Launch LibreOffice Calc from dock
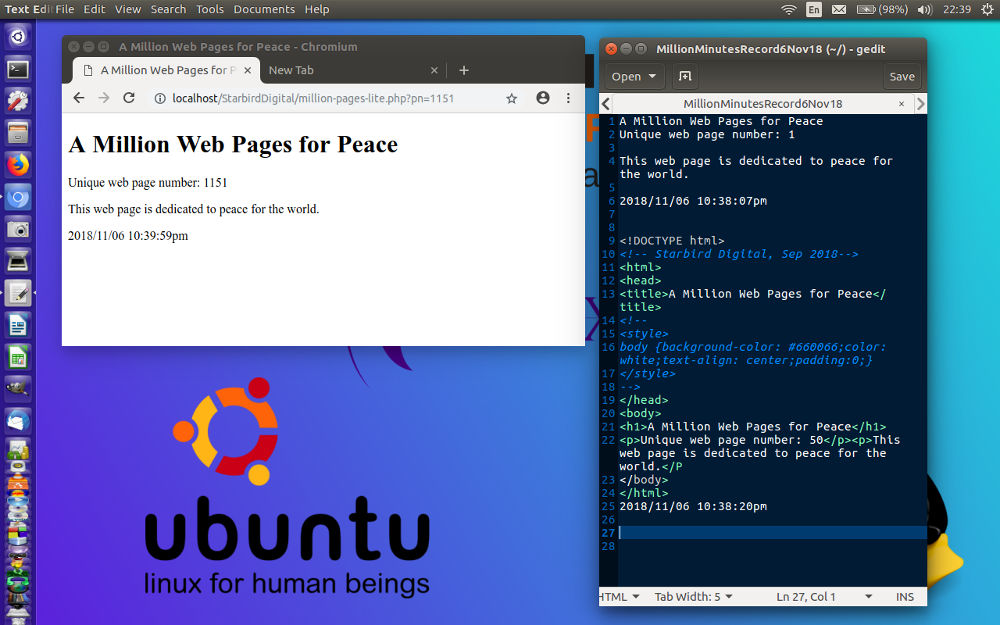The image size is (1000, 625). (x=18, y=357)
